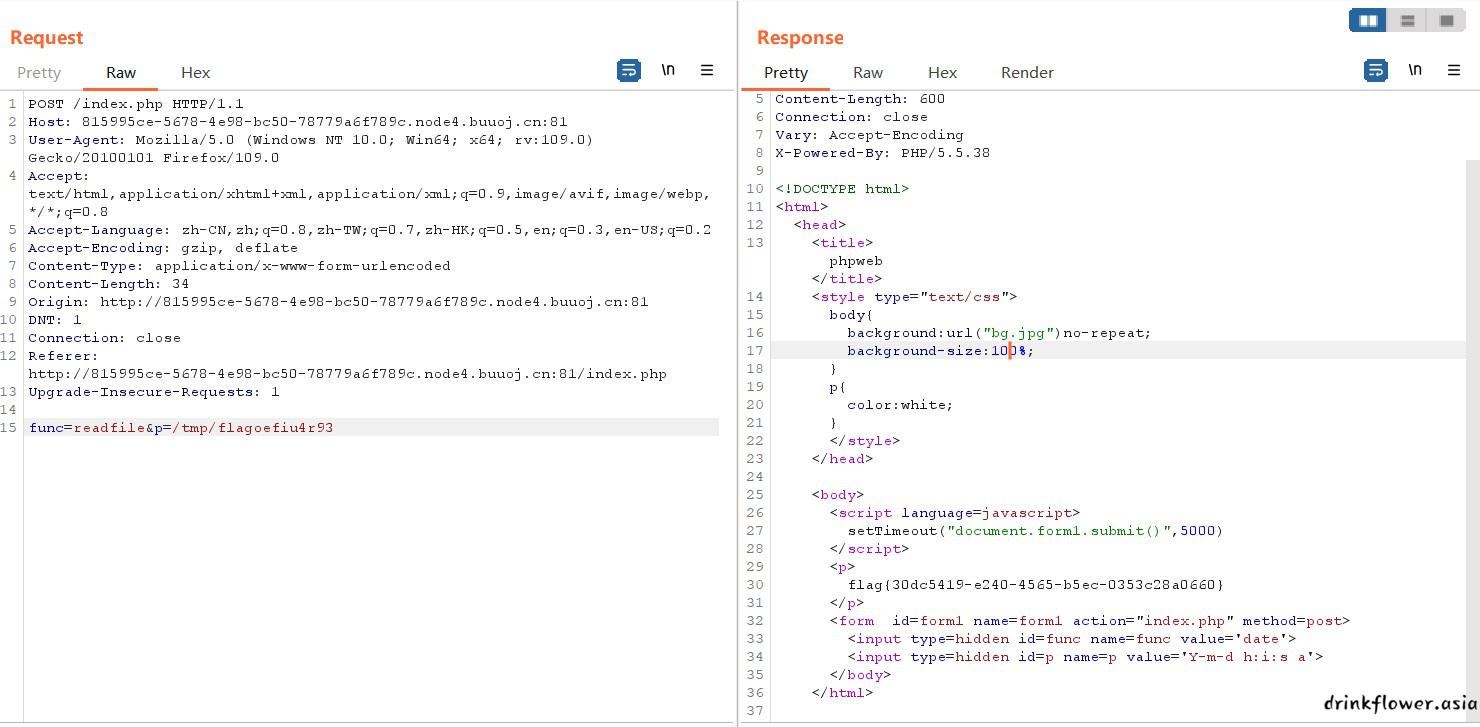The width and height of the screenshot is (1480, 727).
Task: Click the X-Powered-By: PHP/5.5.38 response header
Action: (x=883, y=153)
